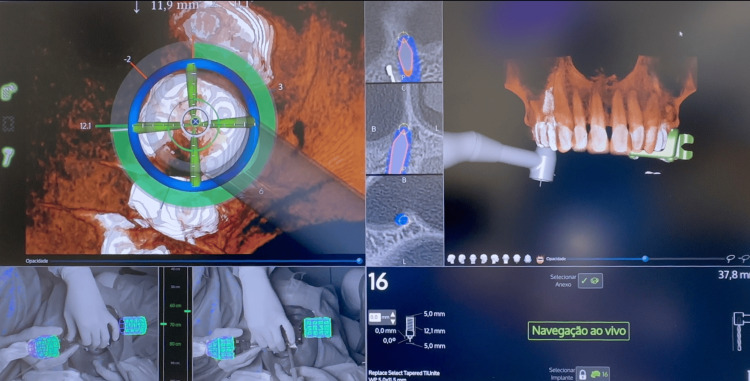Image resolution: width=750 pixels, height=381 pixels.
Task: Click the green jaw model icon on left edge
Action: [8, 91]
